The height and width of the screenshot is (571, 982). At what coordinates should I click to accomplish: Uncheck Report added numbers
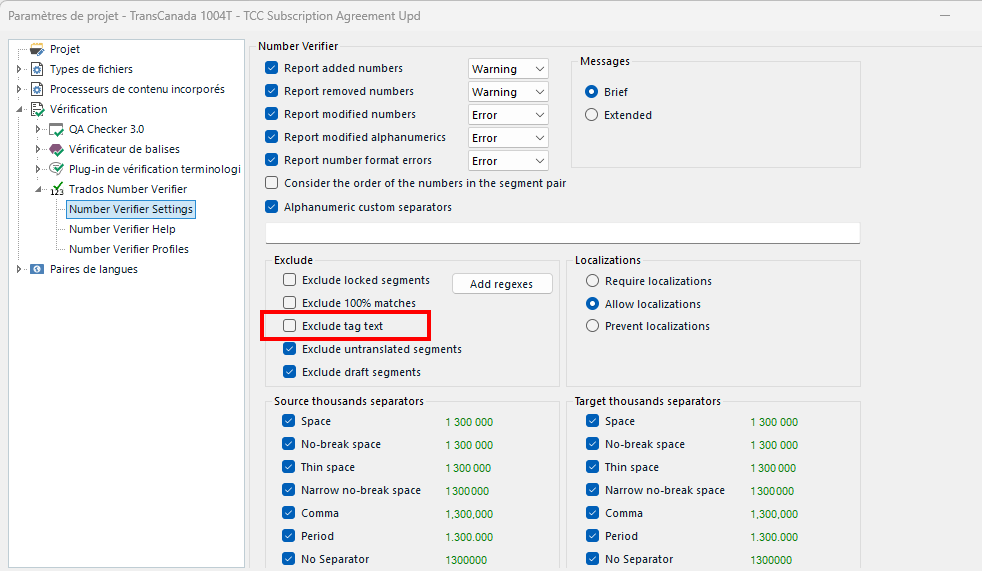coord(271,68)
